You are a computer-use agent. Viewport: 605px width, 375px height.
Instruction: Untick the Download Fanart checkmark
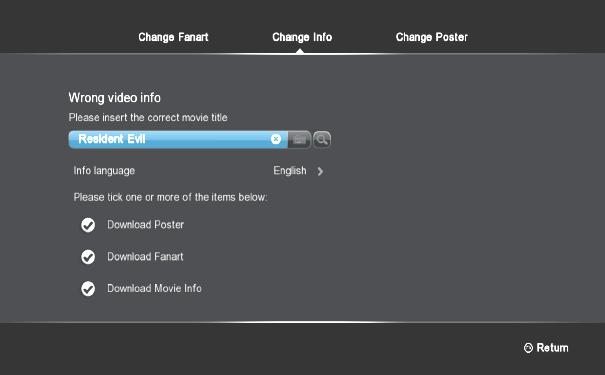pos(88,257)
